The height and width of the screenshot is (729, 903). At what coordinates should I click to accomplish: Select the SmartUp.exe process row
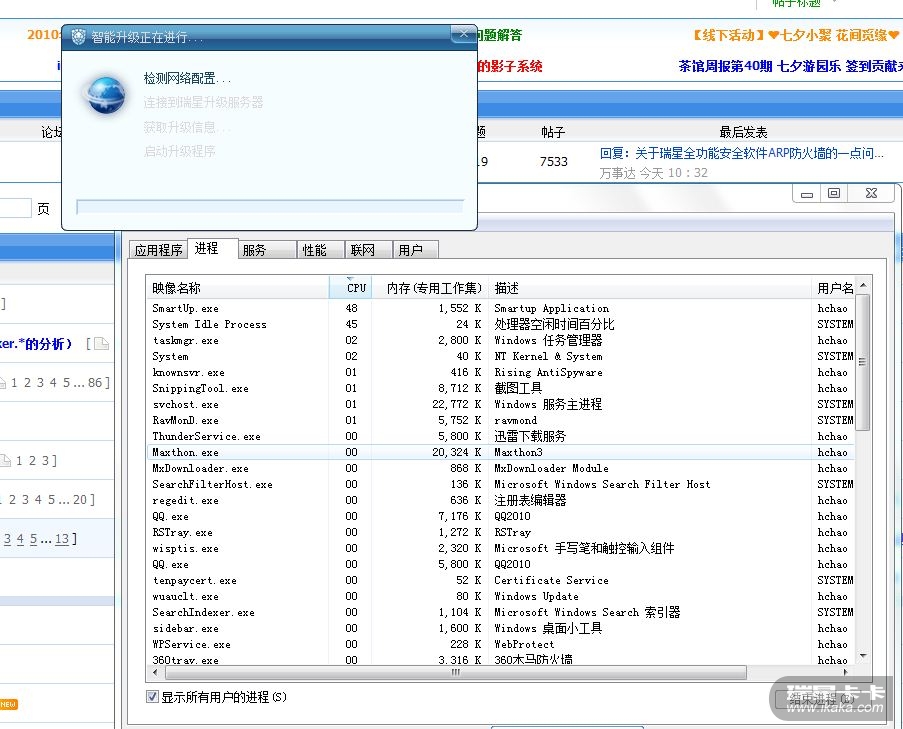point(501,308)
